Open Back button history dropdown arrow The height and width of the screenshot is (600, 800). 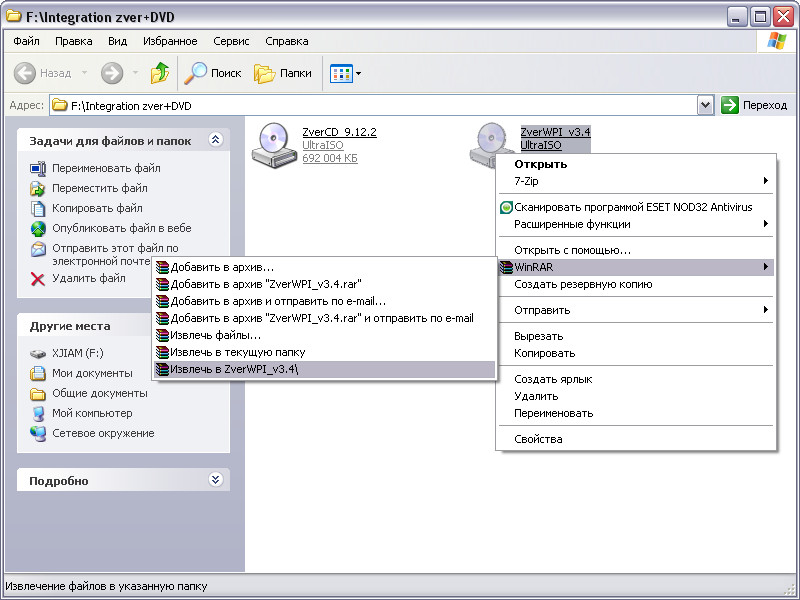(84, 73)
